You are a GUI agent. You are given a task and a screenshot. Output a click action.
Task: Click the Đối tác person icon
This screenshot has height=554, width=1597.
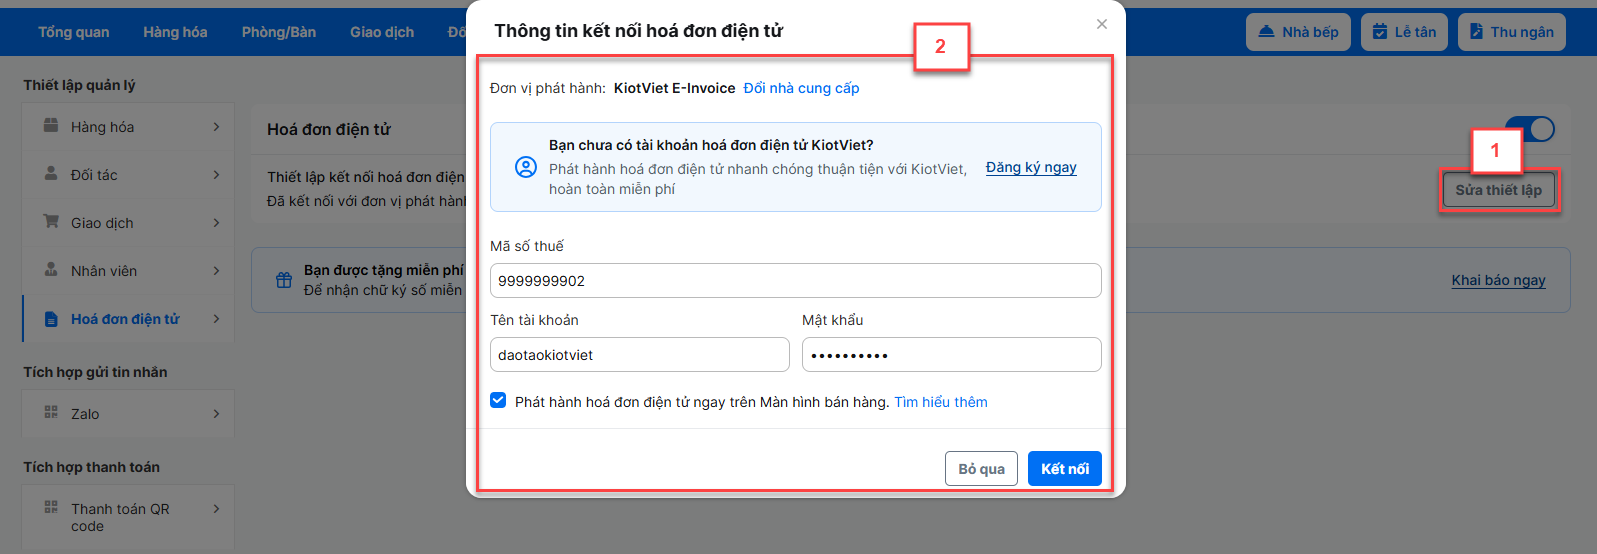[x=51, y=173]
